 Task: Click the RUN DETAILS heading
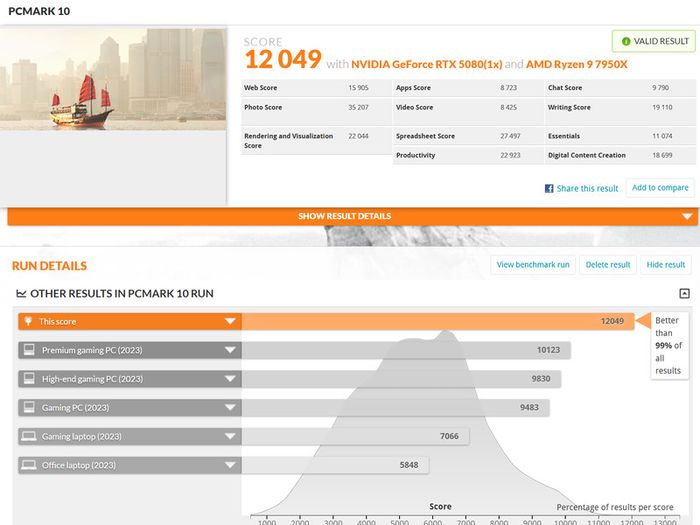coord(50,266)
